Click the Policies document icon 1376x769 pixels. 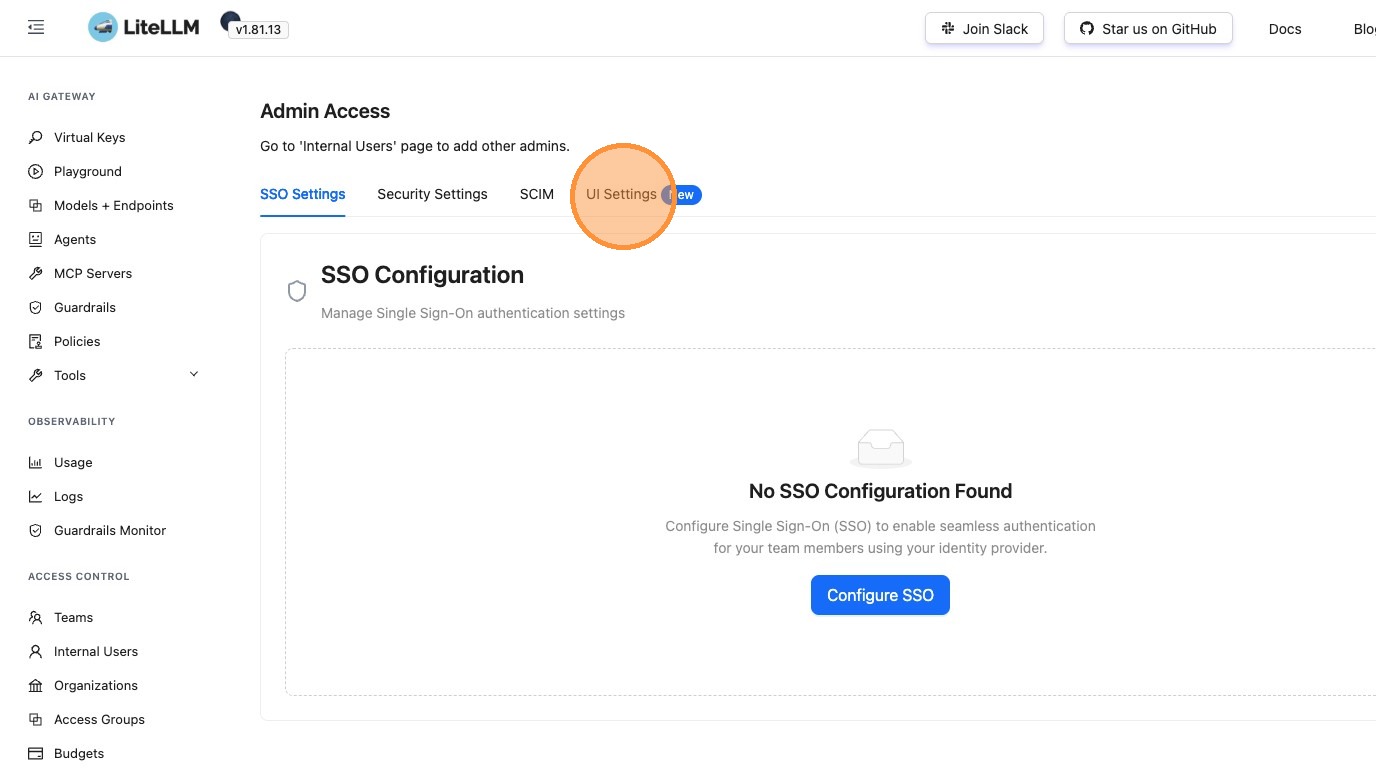(x=36, y=341)
